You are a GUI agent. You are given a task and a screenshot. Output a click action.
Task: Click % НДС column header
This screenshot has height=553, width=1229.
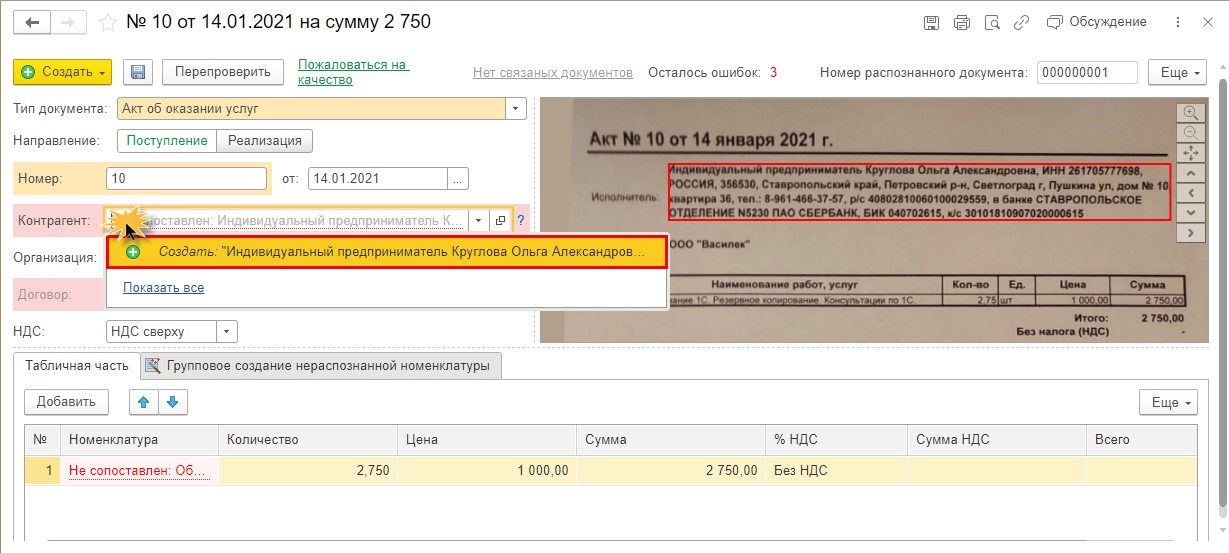[x=836, y=439]
